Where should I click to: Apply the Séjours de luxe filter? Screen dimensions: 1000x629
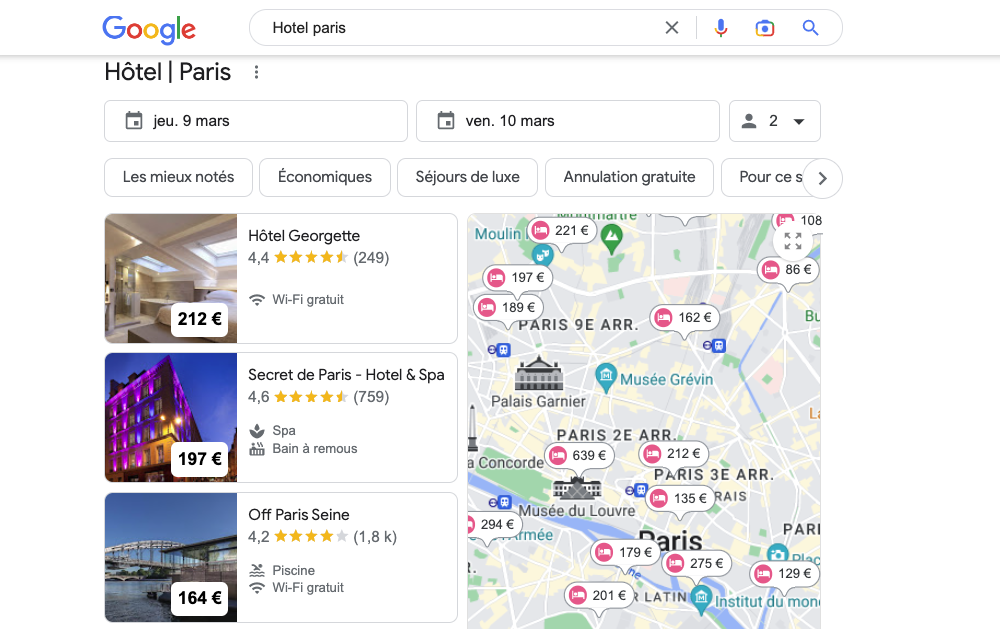[x=467, y=177]
